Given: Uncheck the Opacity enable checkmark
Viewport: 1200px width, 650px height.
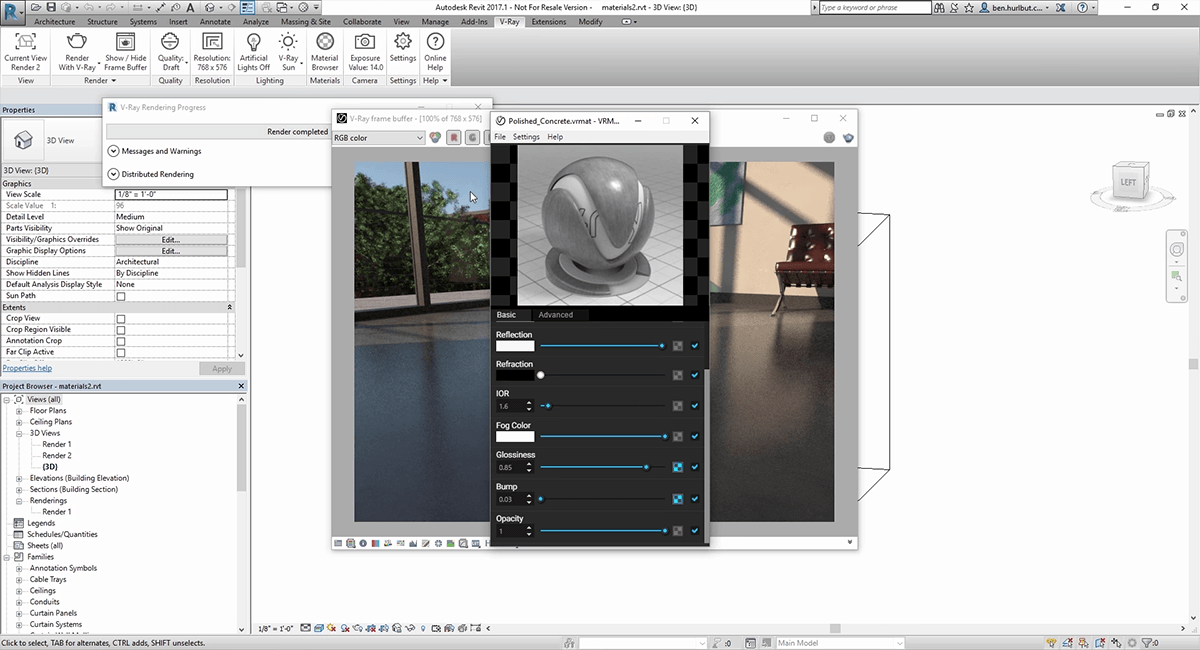Looking at the screenshot, I should pyautogui.click(x=695, y=531).
